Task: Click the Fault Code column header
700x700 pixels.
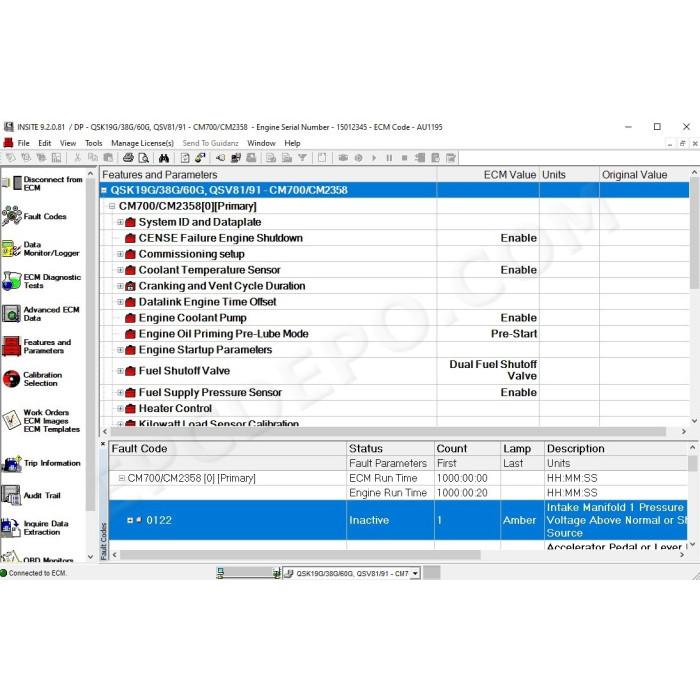Action: pos(228,449)
